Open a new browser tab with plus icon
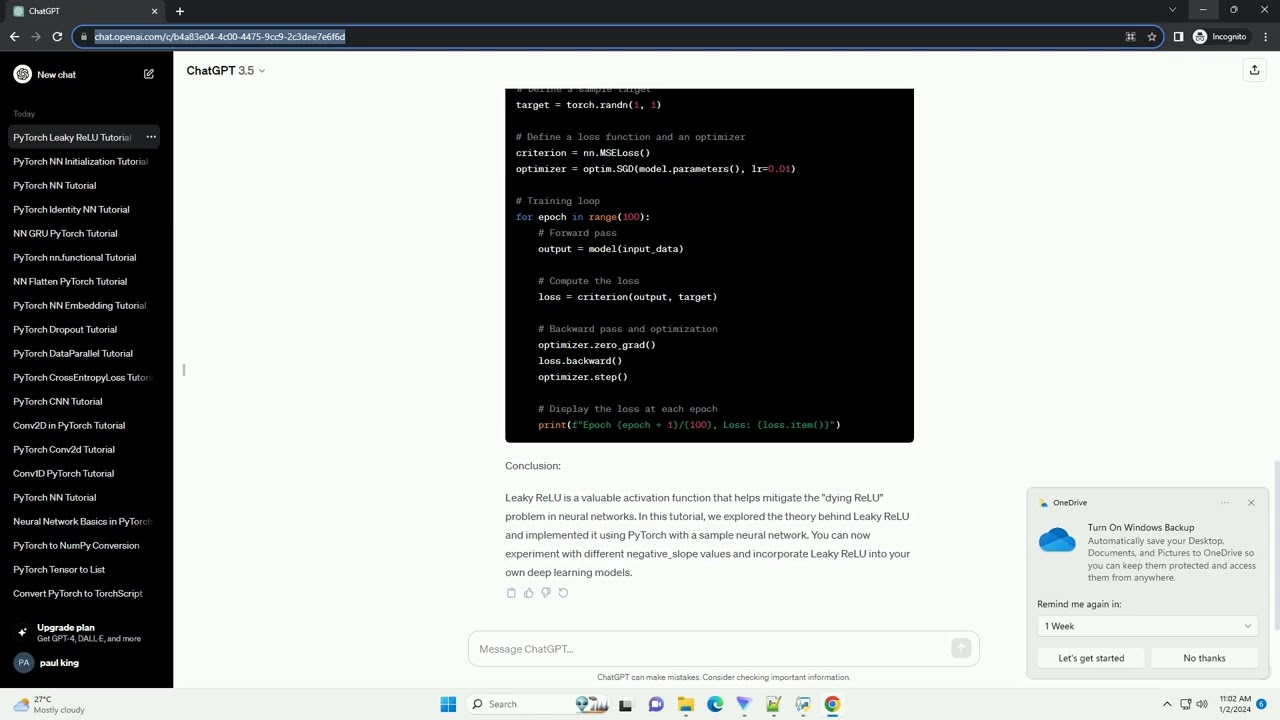Image resolution: width=1280 pixels, height=720 pixels. click(180, 11)
